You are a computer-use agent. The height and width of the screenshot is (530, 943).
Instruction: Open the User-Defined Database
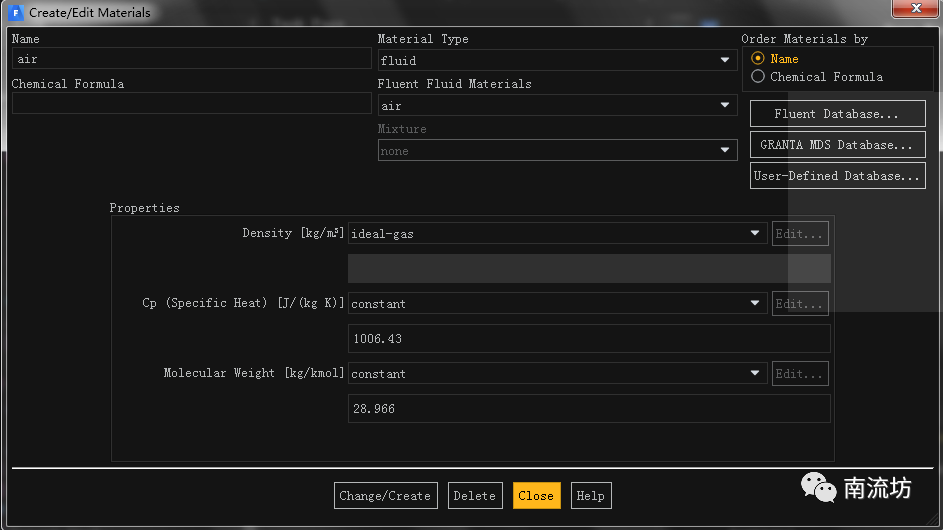tap(837, 176)
